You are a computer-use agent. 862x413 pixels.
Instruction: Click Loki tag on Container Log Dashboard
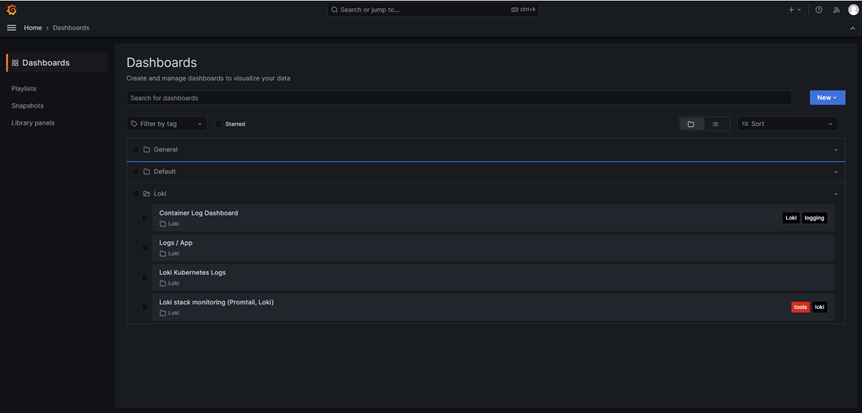pos(791,218)
